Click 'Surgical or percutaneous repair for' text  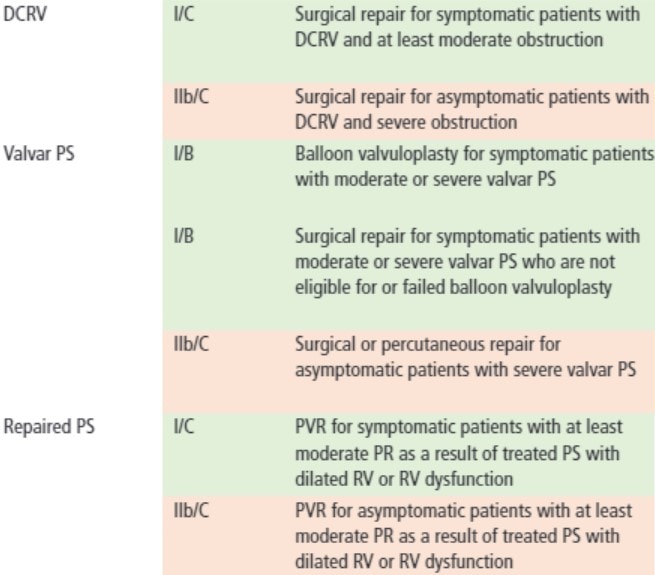pyautogui.click(x=428, y=345)
